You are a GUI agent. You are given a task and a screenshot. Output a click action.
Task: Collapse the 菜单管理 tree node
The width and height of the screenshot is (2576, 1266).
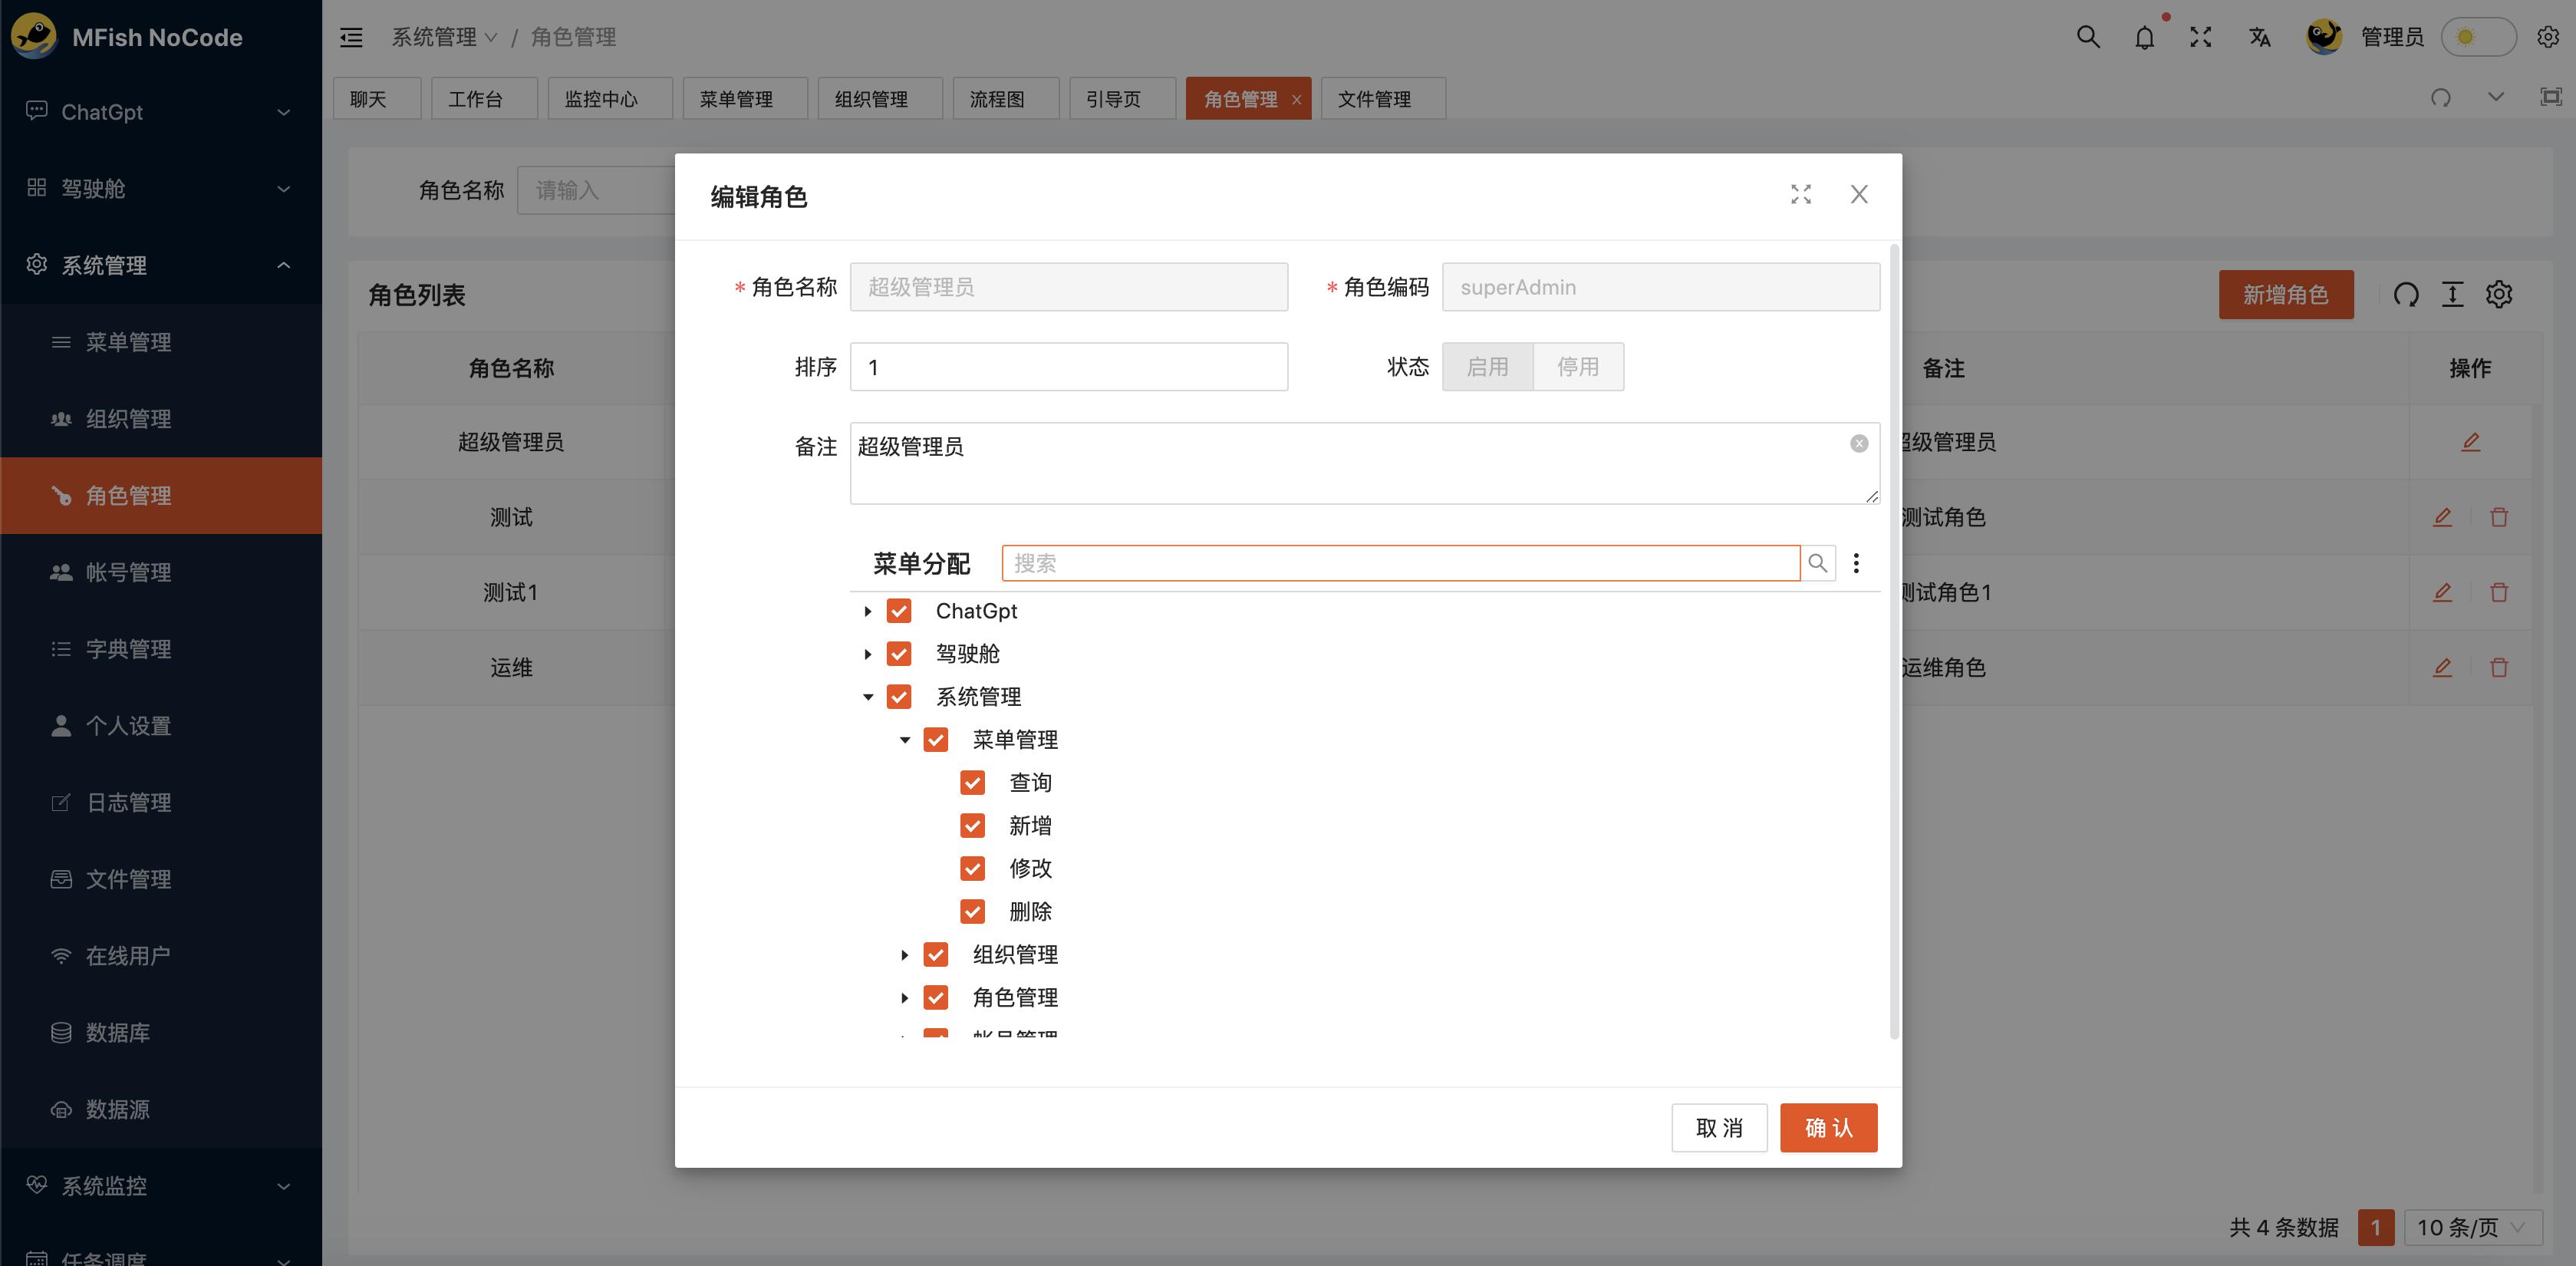click(904, 740)
